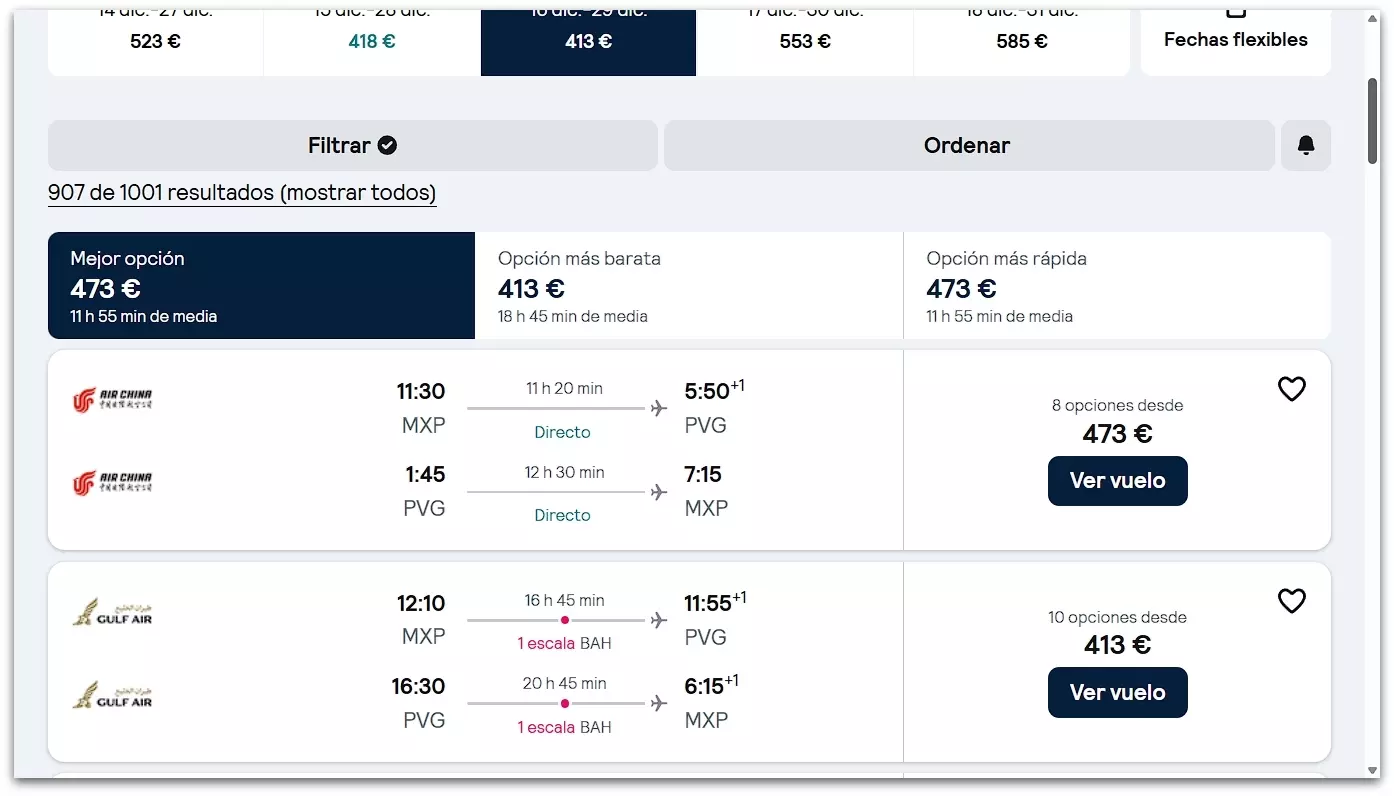Select the Mejor opción tab
The width and height of the screenshot is (1394, 796).
pos(261,286)
